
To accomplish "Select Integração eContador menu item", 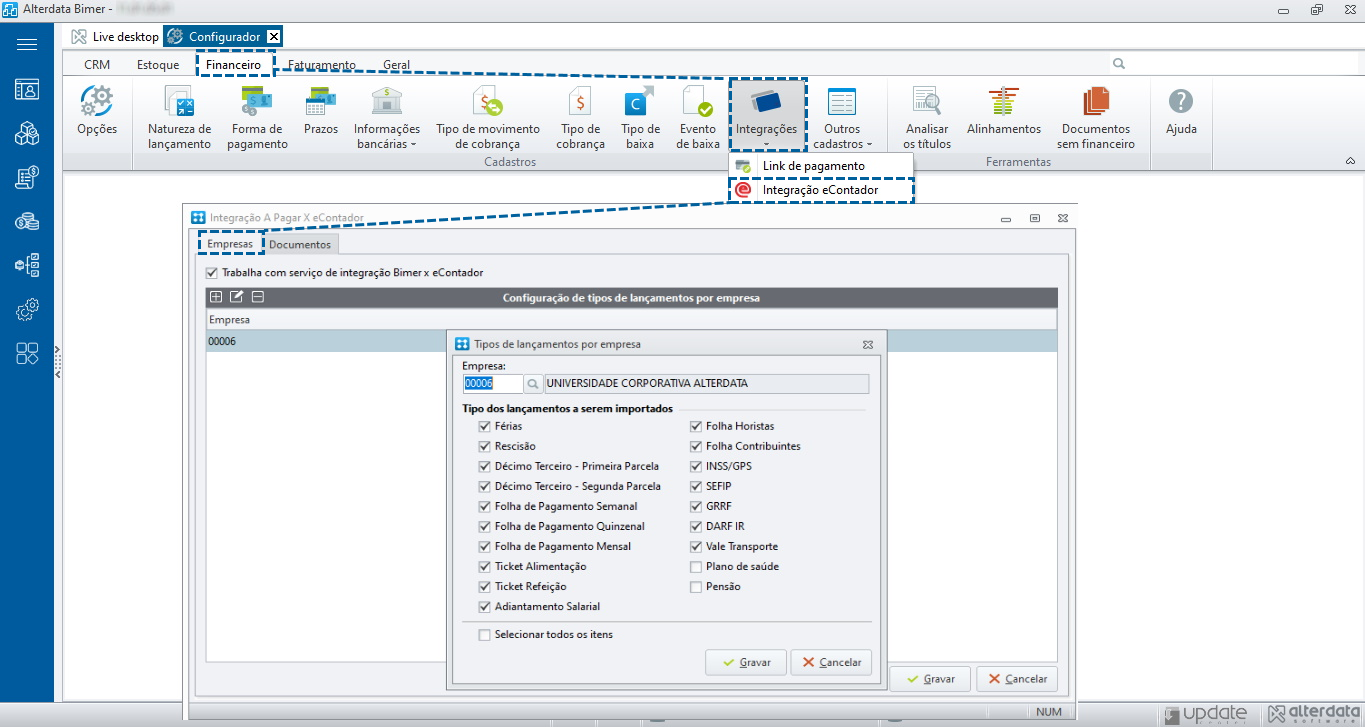I will click(820, 190).
